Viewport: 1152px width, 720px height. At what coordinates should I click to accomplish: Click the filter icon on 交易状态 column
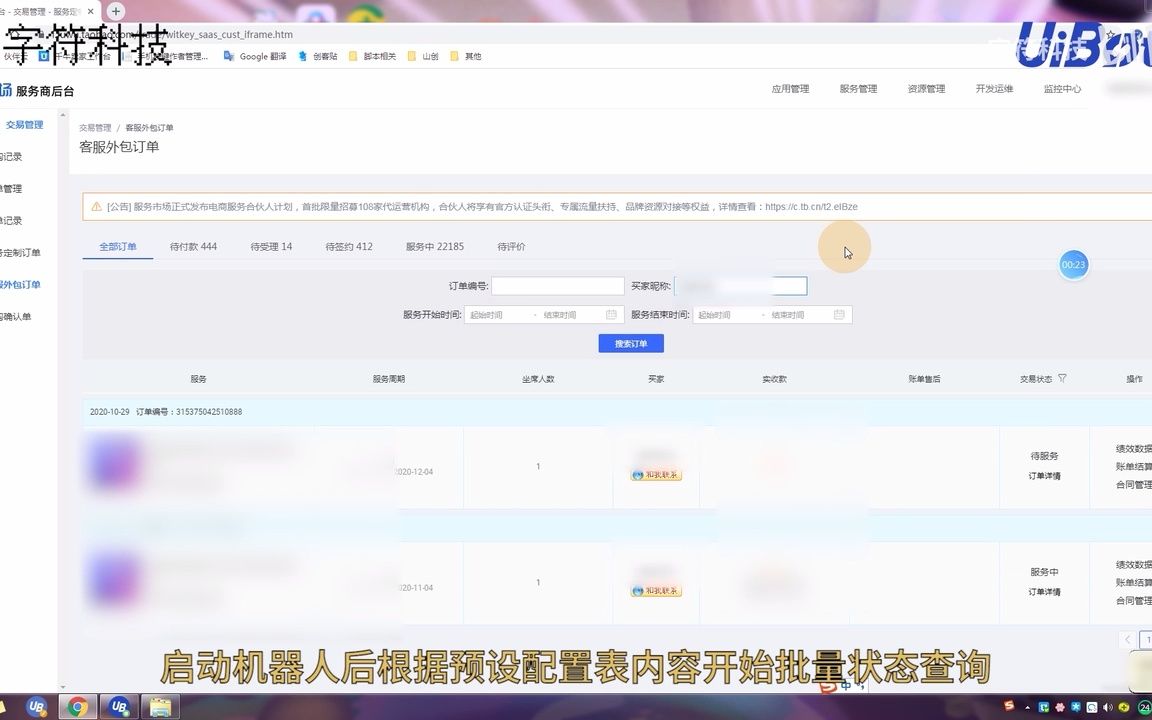[1063, 378]
